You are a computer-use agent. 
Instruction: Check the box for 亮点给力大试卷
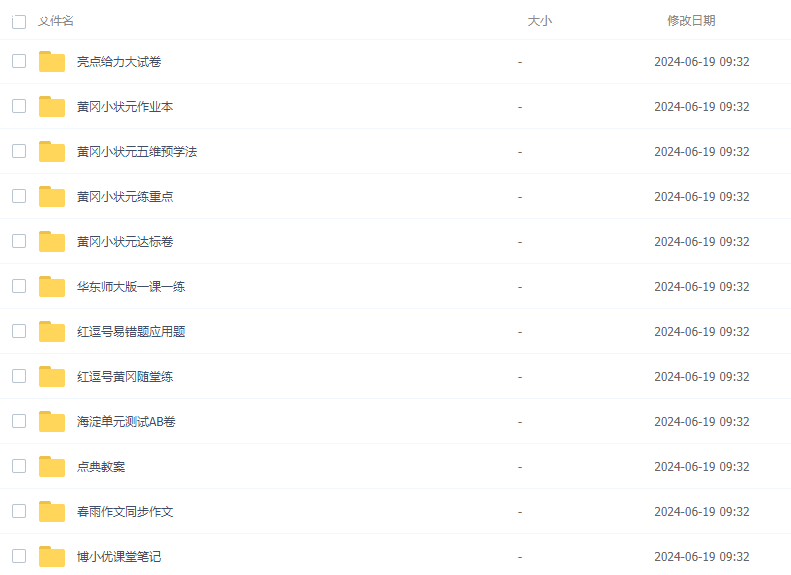tap(19, 61)
